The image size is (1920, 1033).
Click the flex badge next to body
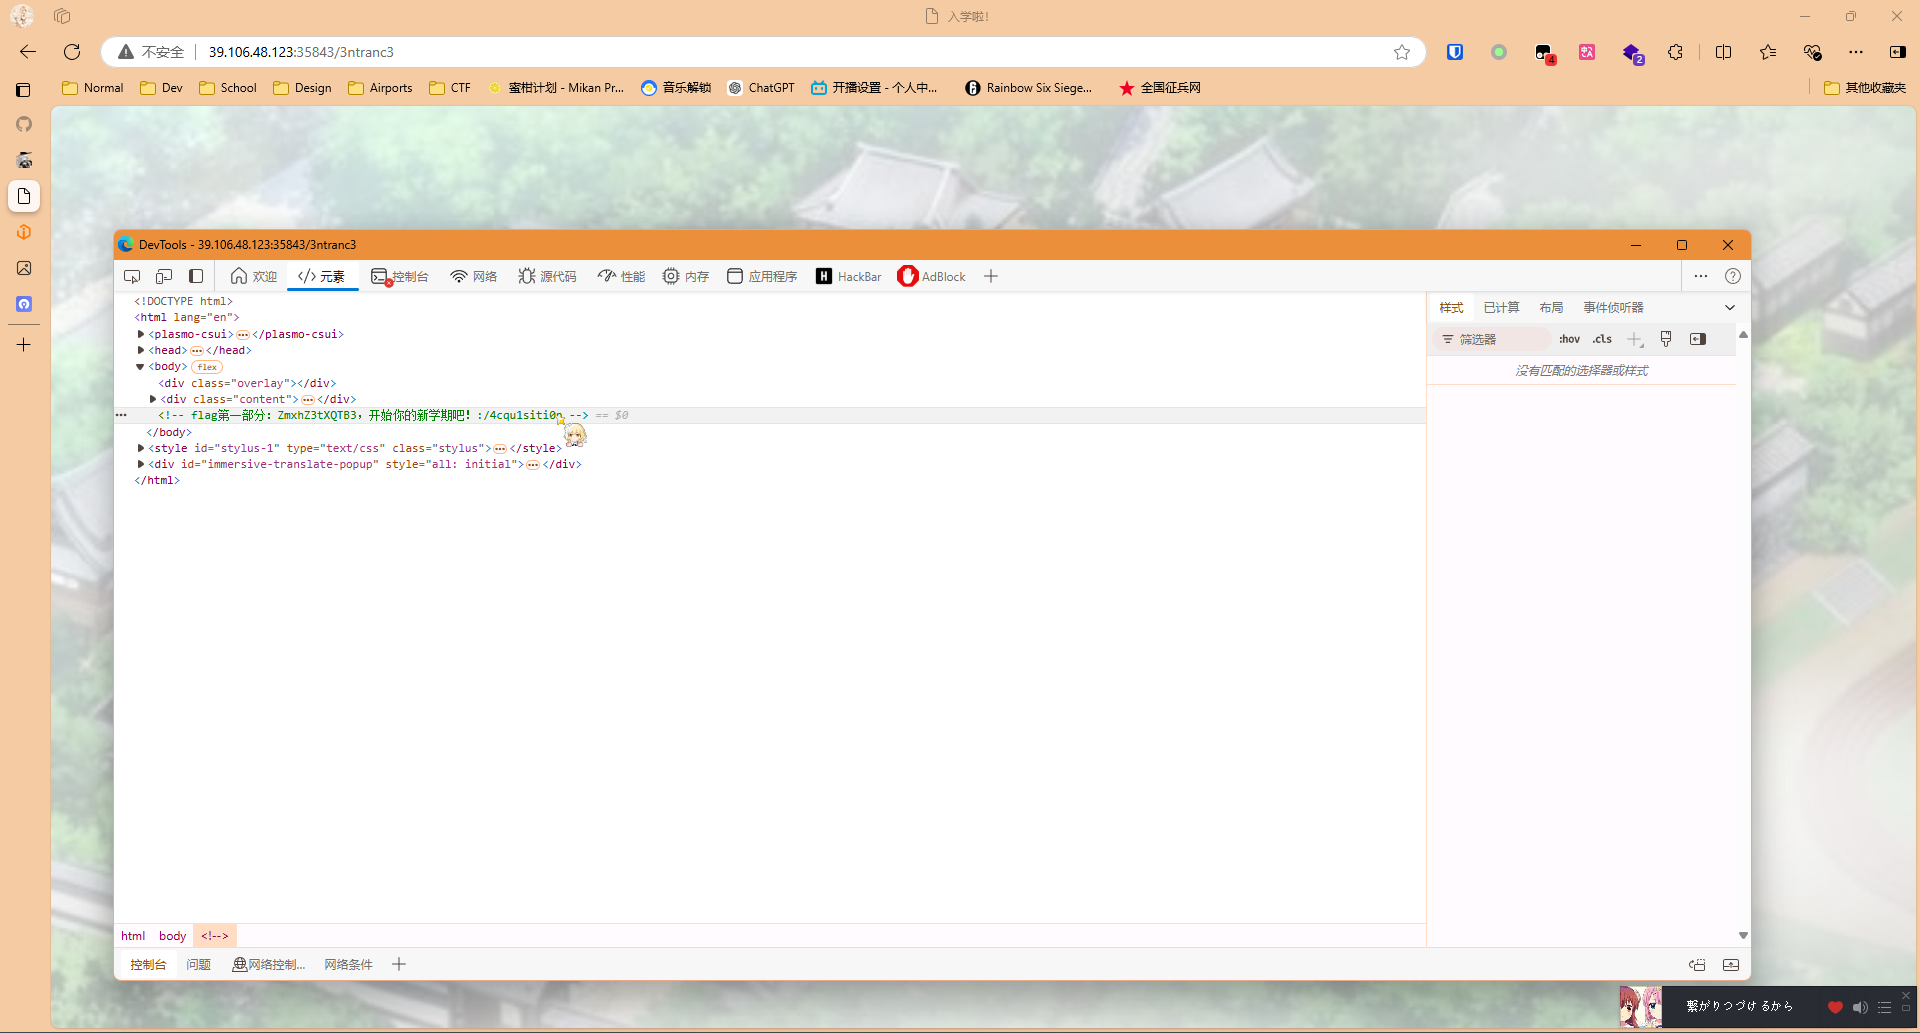click(207, 367)
